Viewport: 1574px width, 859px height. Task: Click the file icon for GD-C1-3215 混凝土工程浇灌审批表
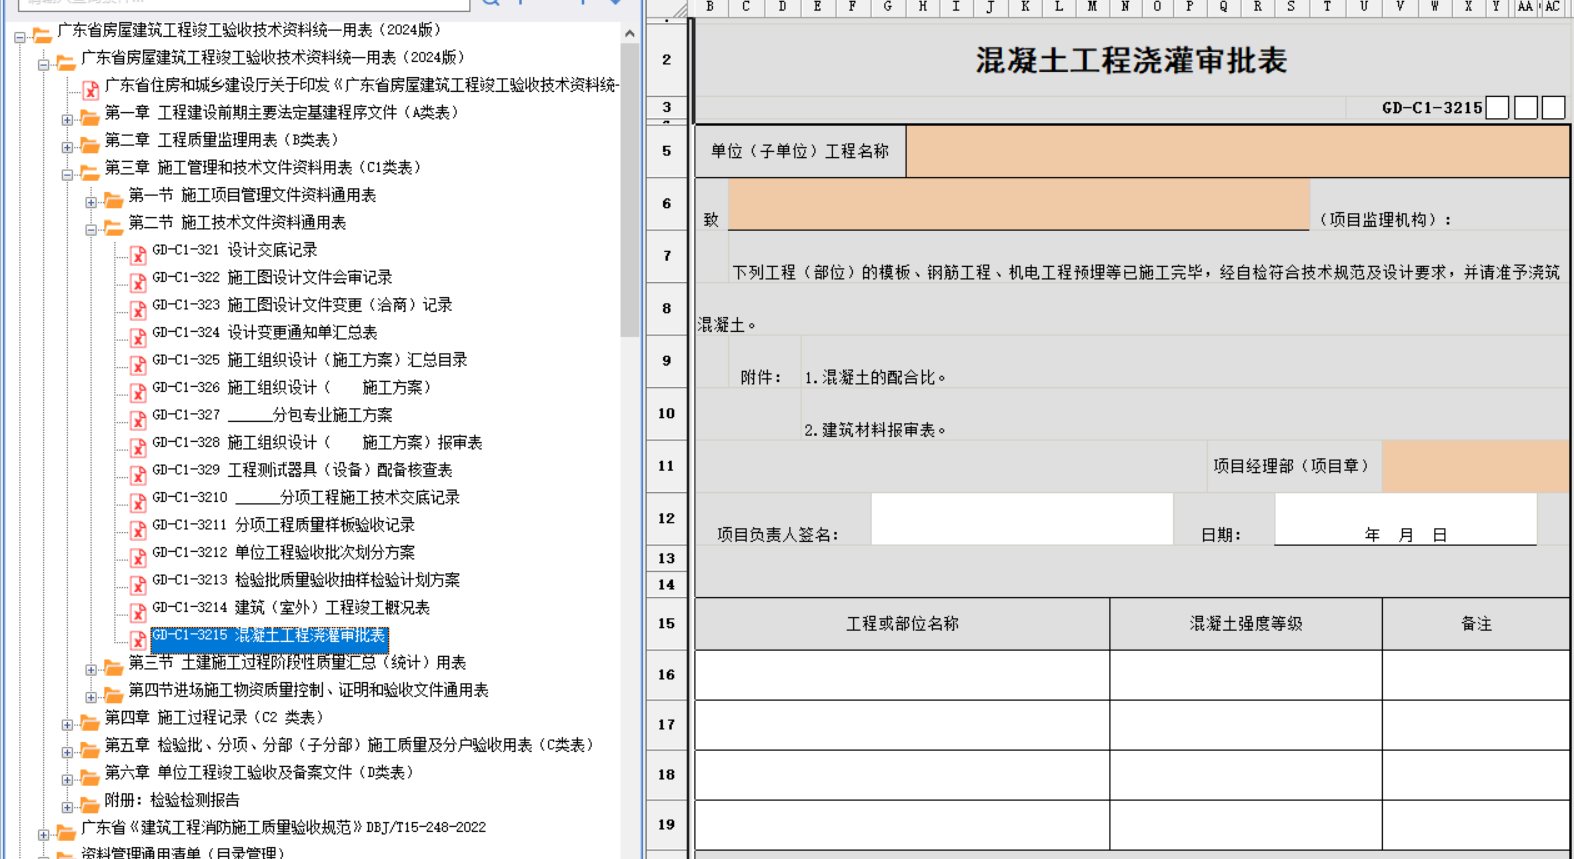138,639
